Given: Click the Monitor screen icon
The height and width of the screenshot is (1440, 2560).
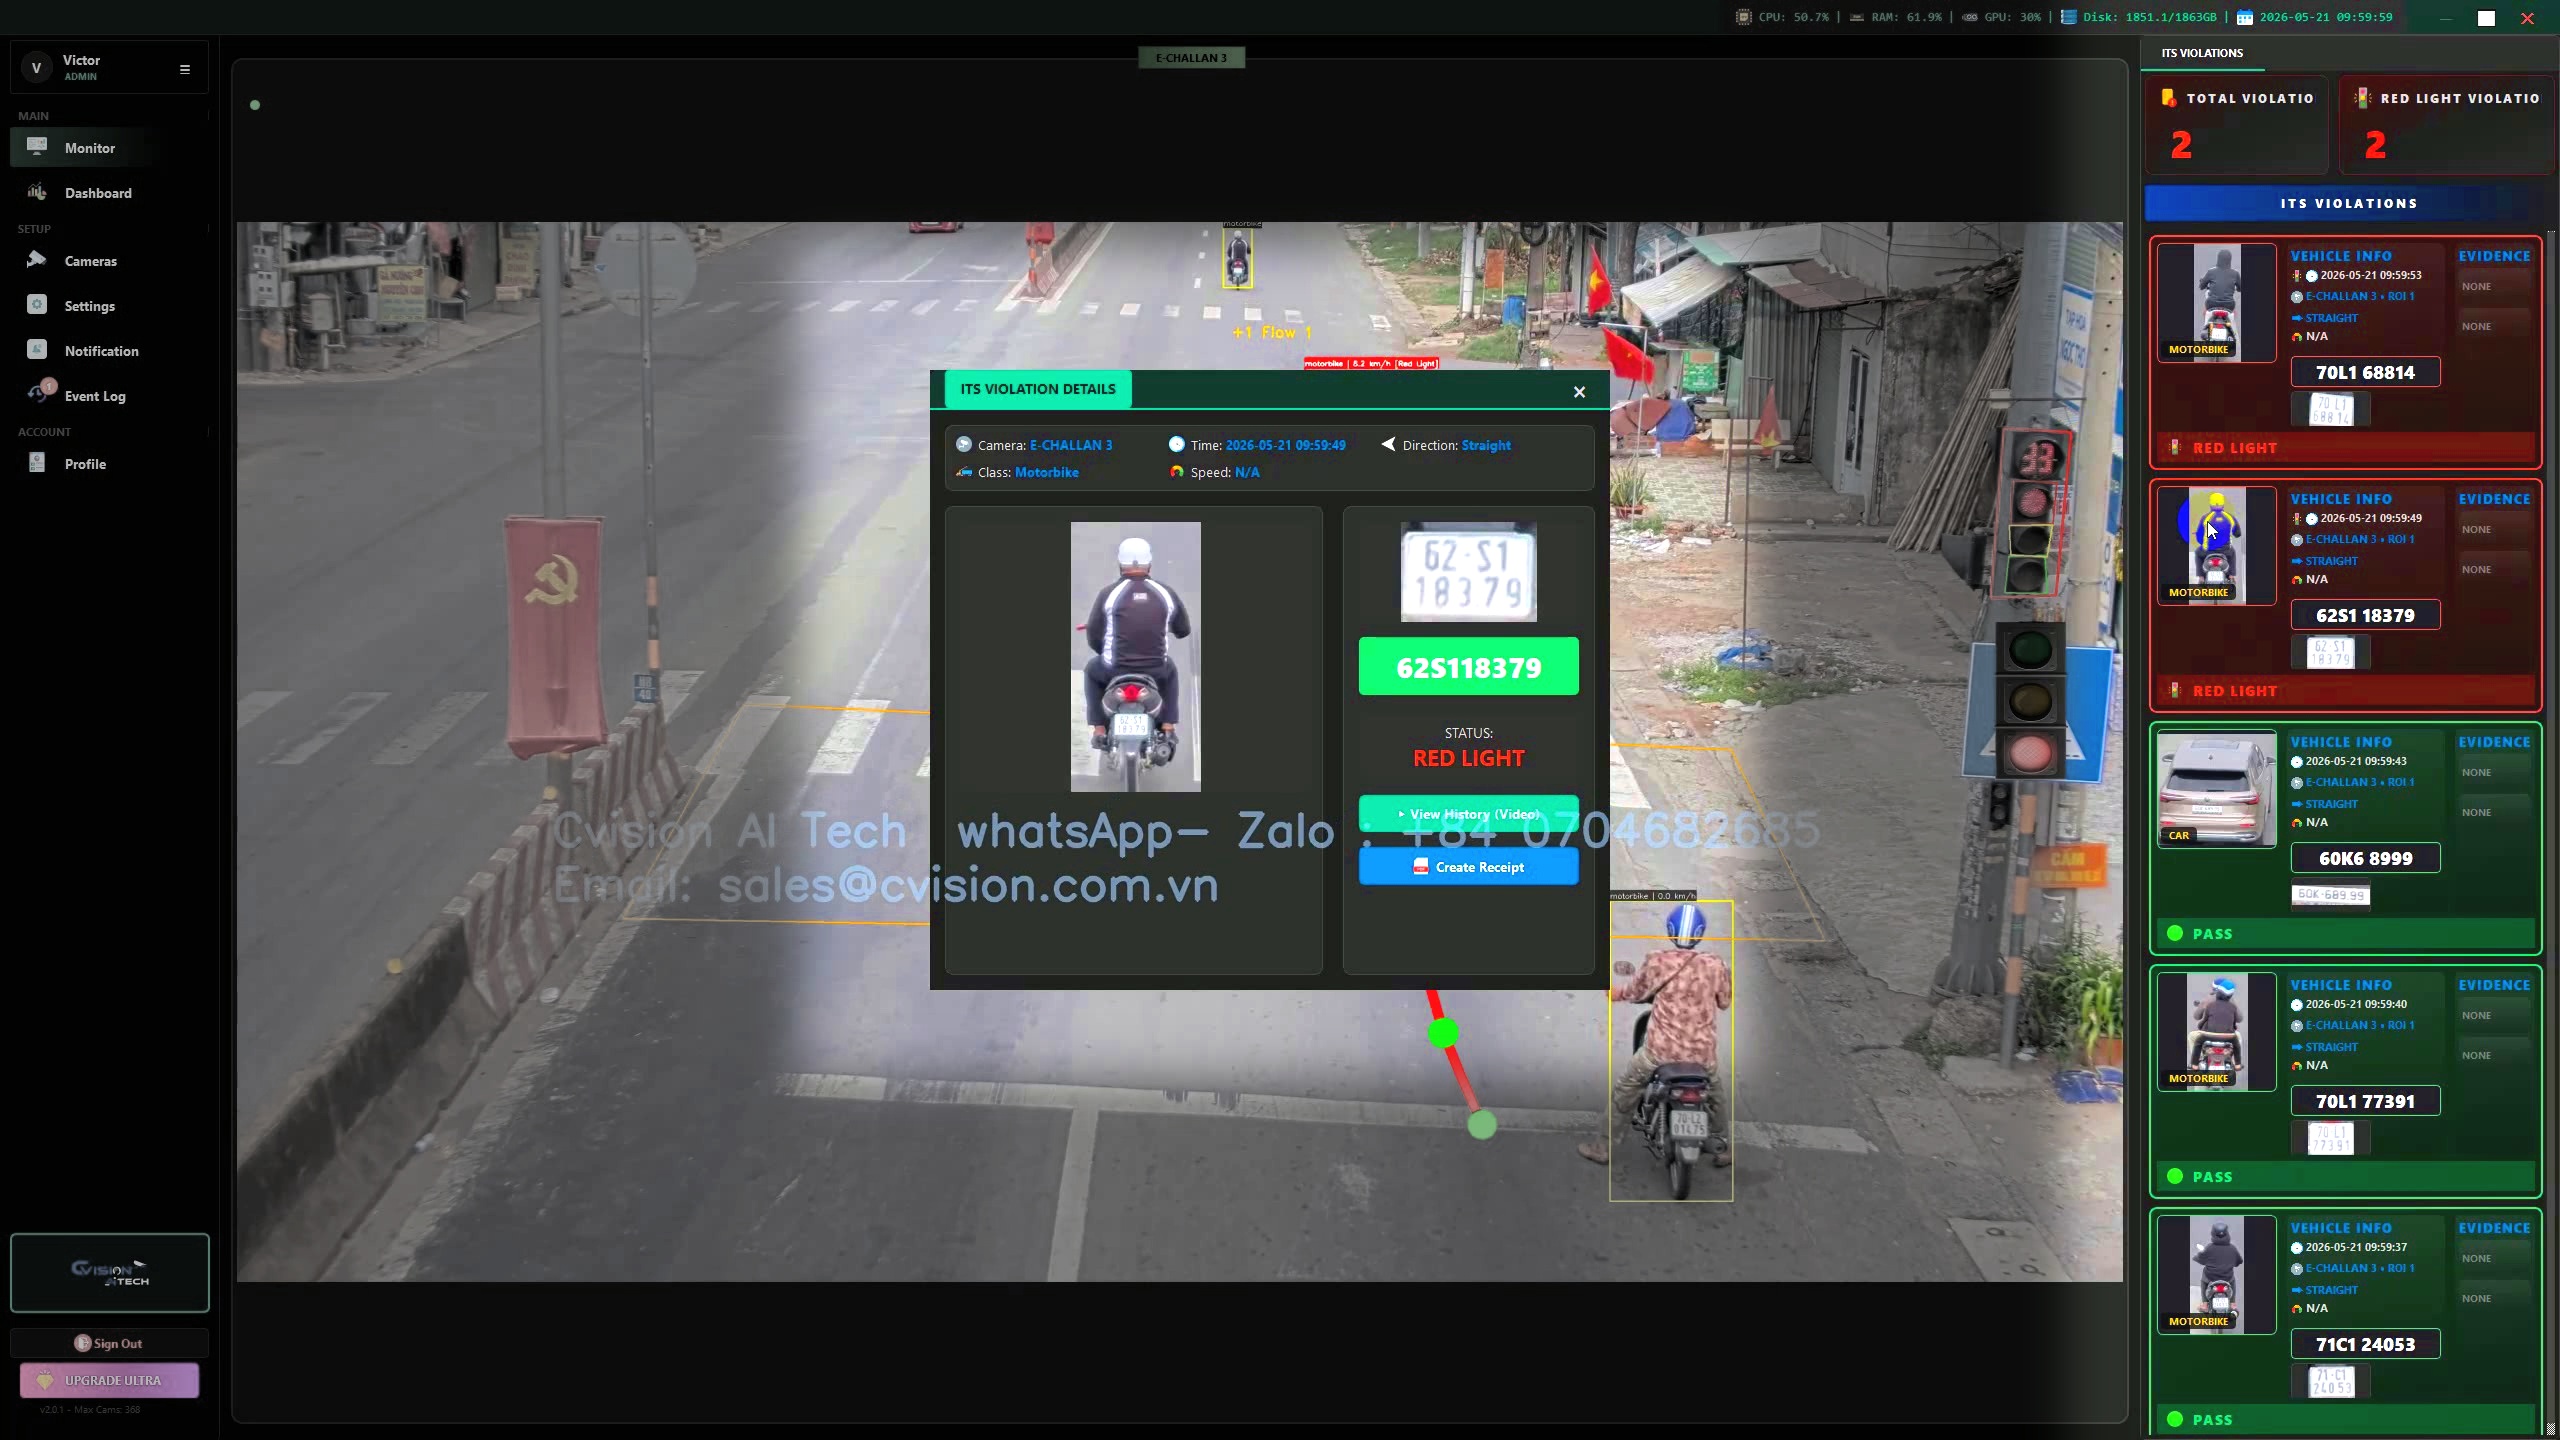Looking at the screenshot, I should click(x=37, y=147).
